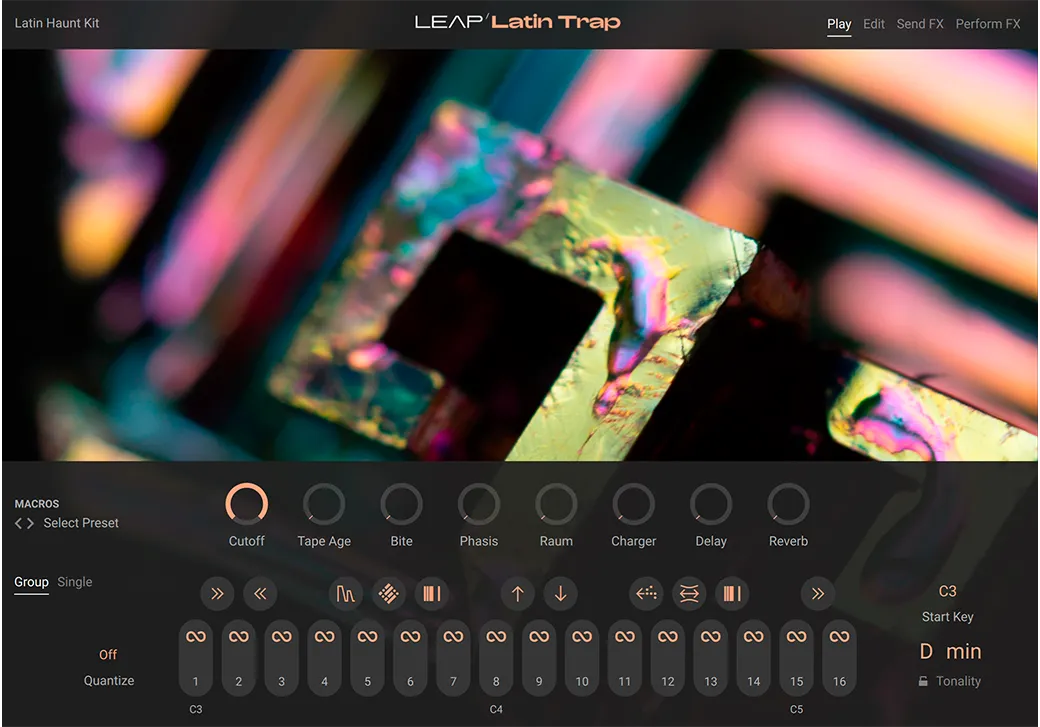1040x727 pixels.
Task: Open the D min tonality selector
Action: click(950, 652)
